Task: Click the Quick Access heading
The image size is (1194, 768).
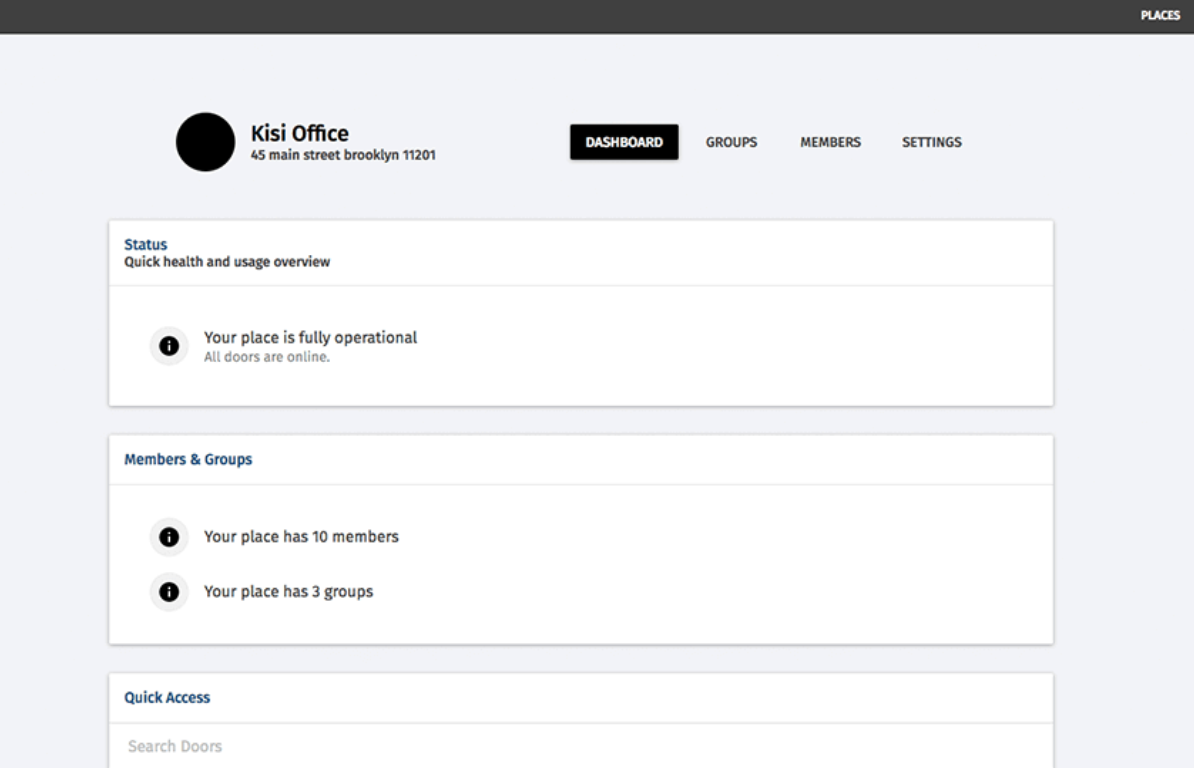Action: (167, 698)
